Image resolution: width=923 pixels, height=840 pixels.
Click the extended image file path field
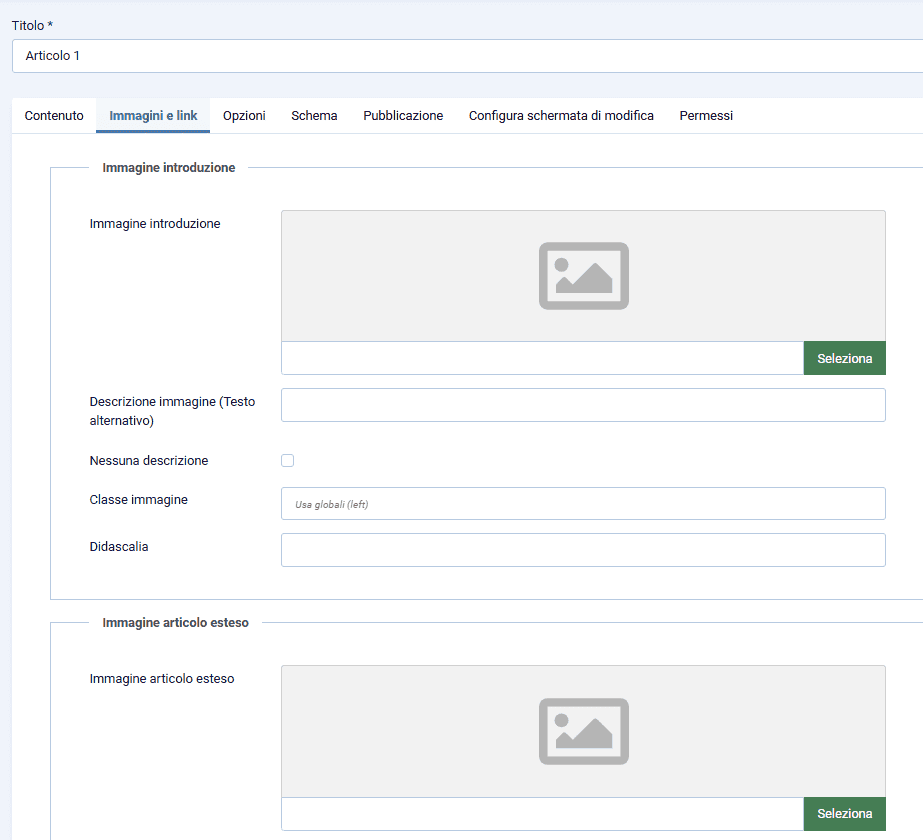coord(540,813)
